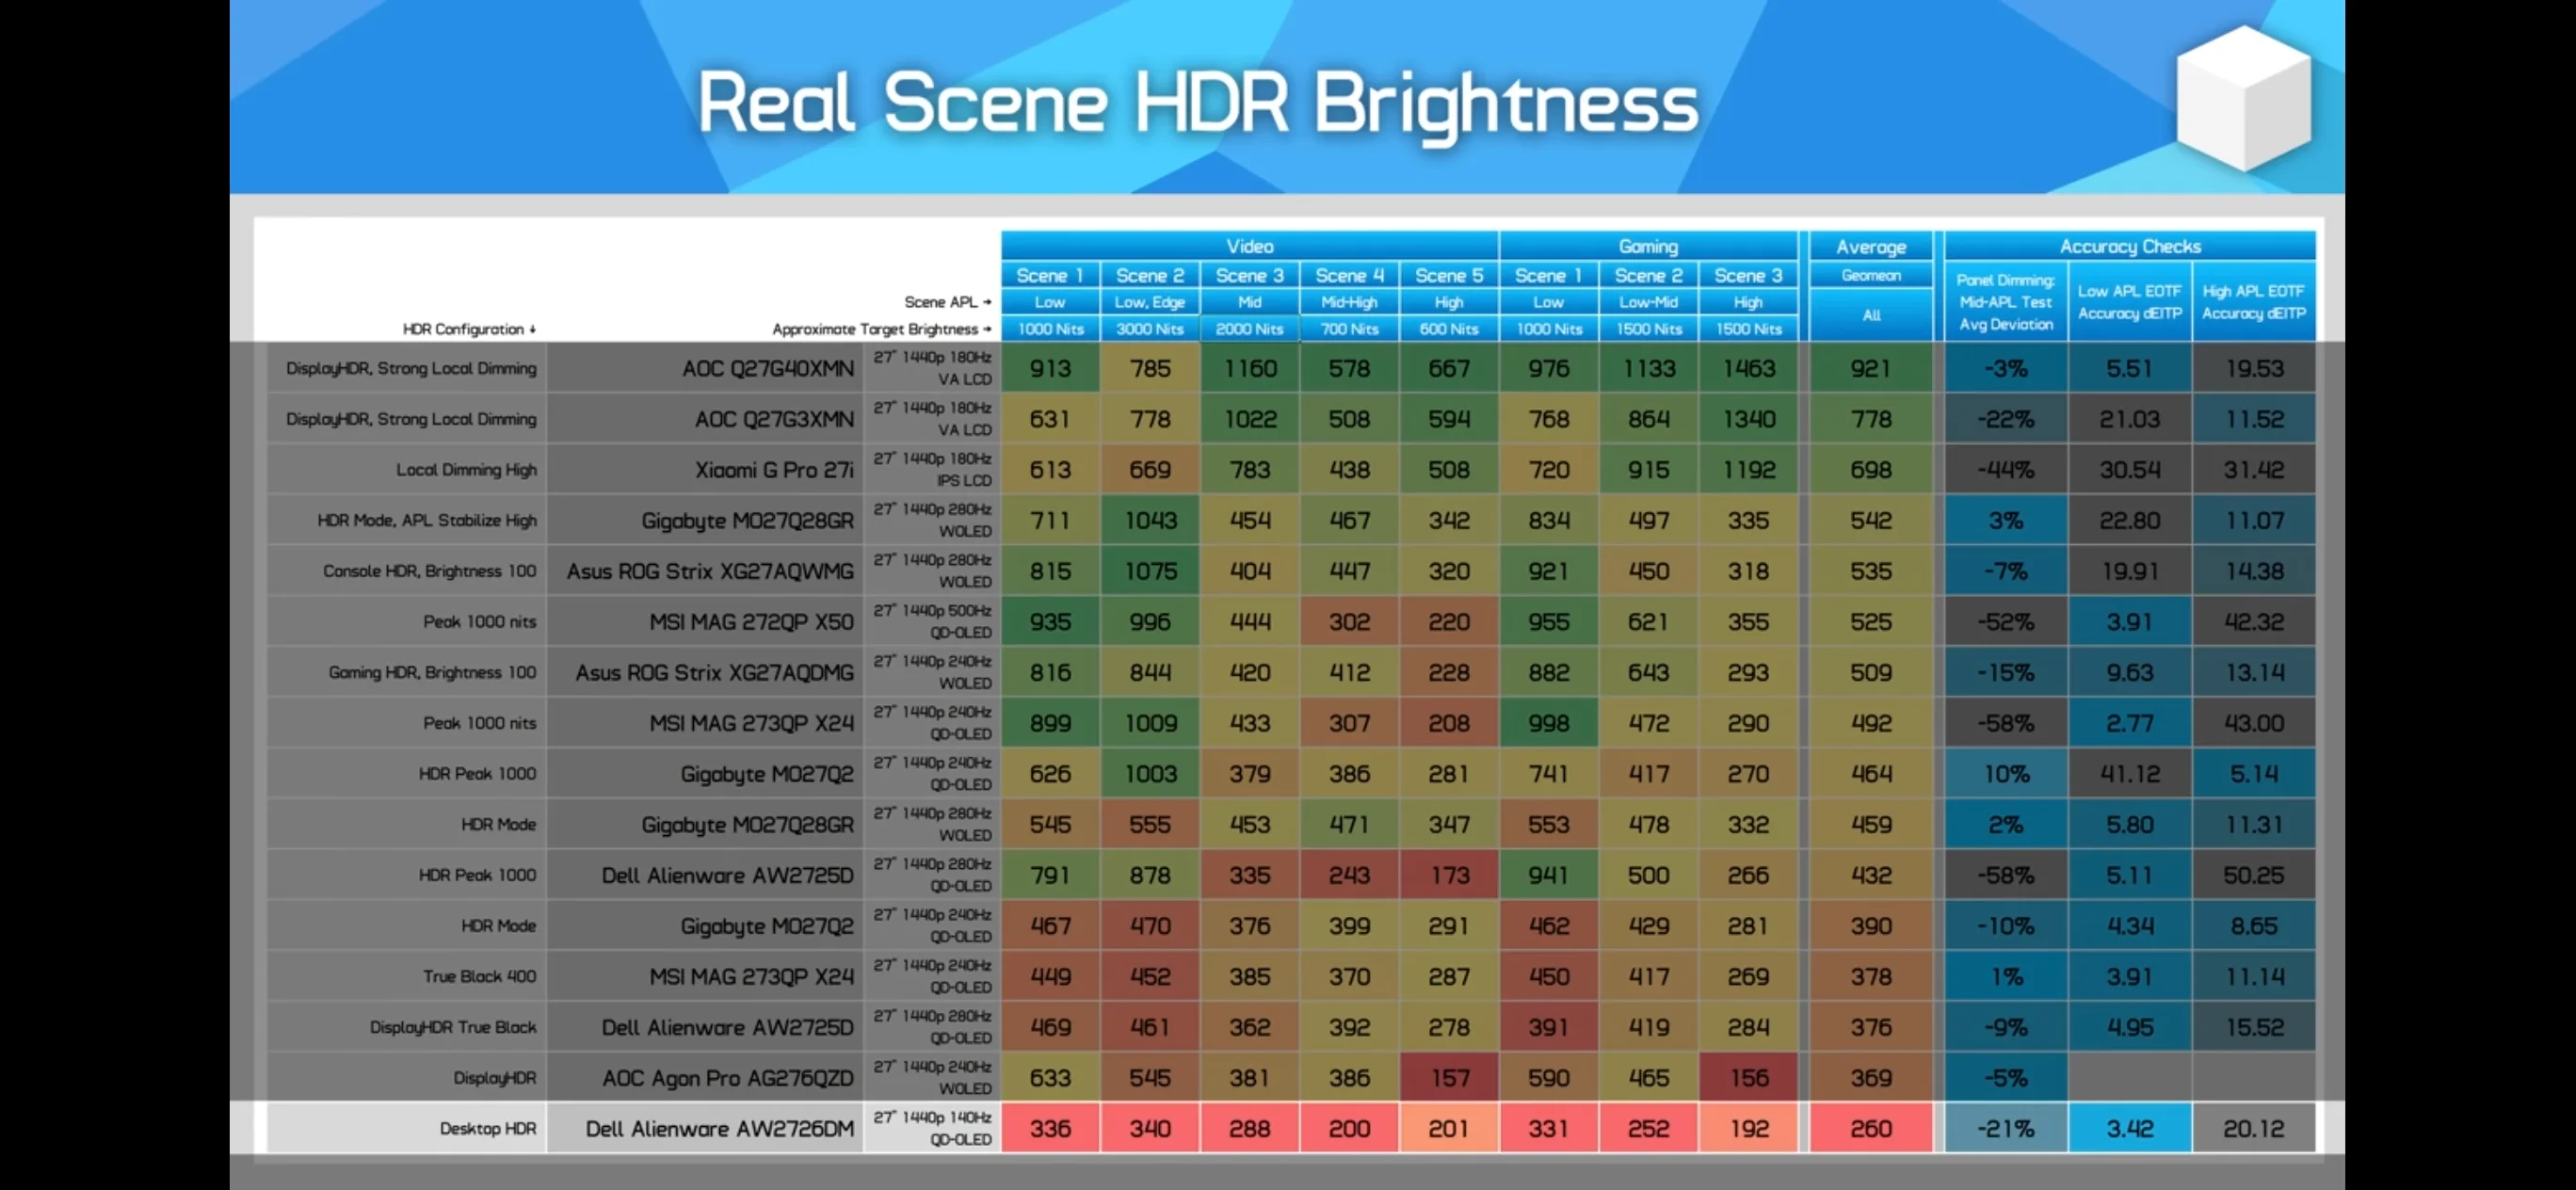Click Approximate Target Brightness arrow label

pyautogui.click(x=881, y=329)
